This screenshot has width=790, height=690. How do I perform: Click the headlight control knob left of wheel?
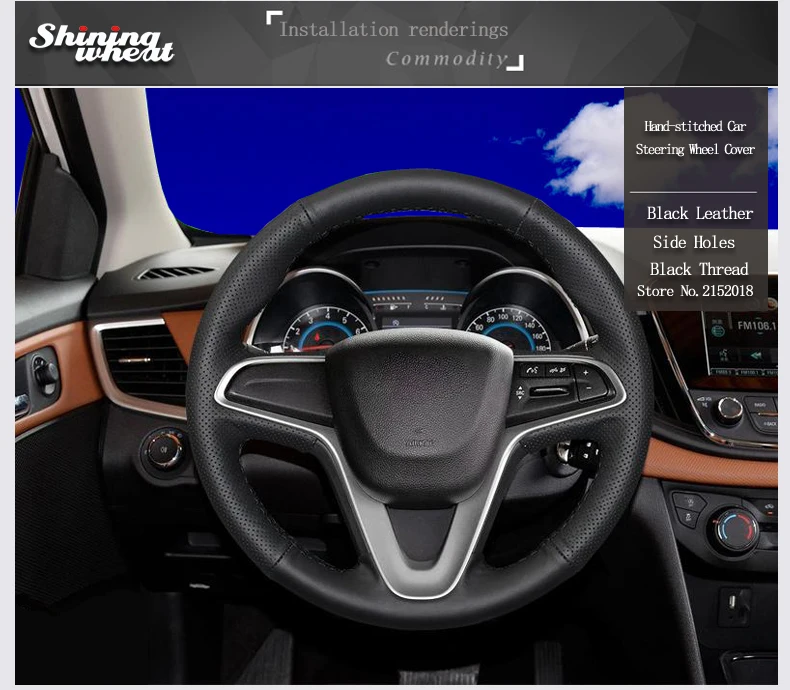coord(164,450)
